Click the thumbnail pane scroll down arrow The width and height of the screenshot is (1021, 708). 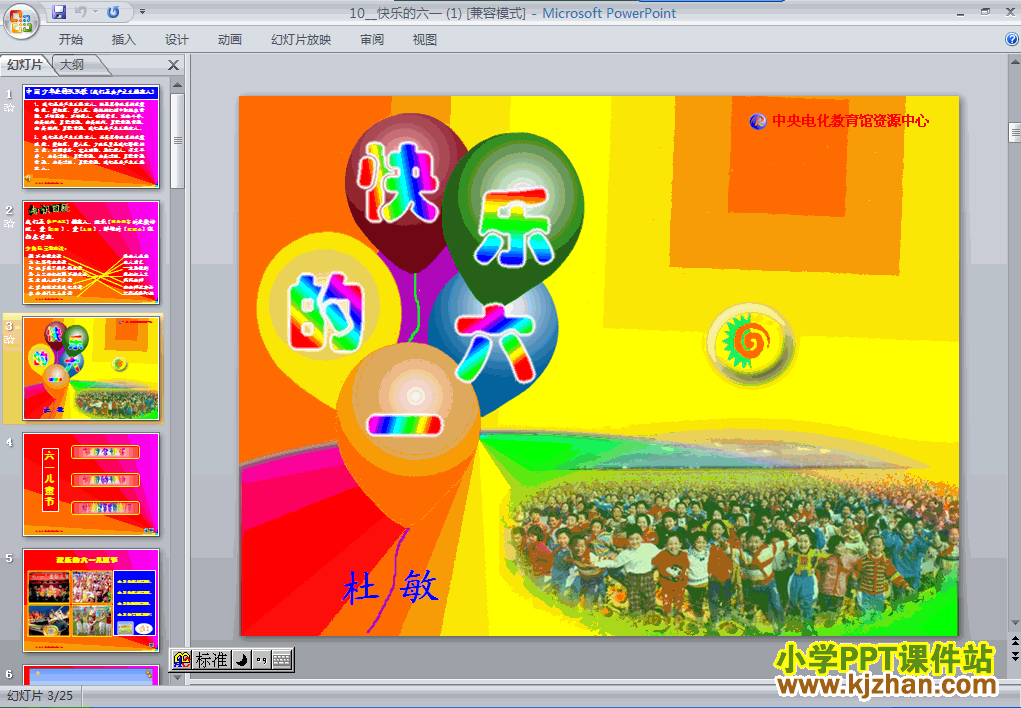[177, 678]
